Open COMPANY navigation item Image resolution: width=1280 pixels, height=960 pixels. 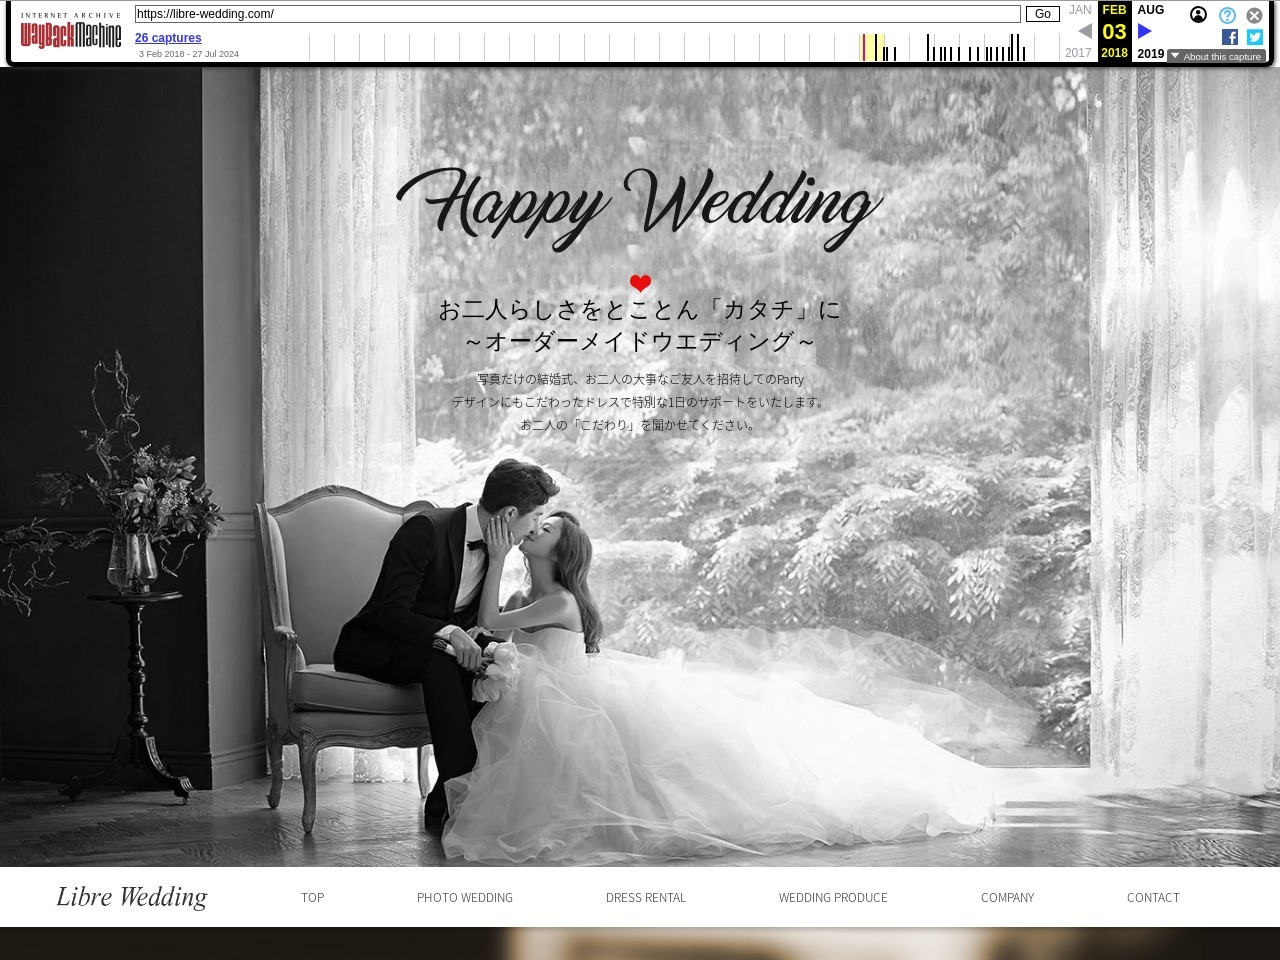(x=1007, y=898)
